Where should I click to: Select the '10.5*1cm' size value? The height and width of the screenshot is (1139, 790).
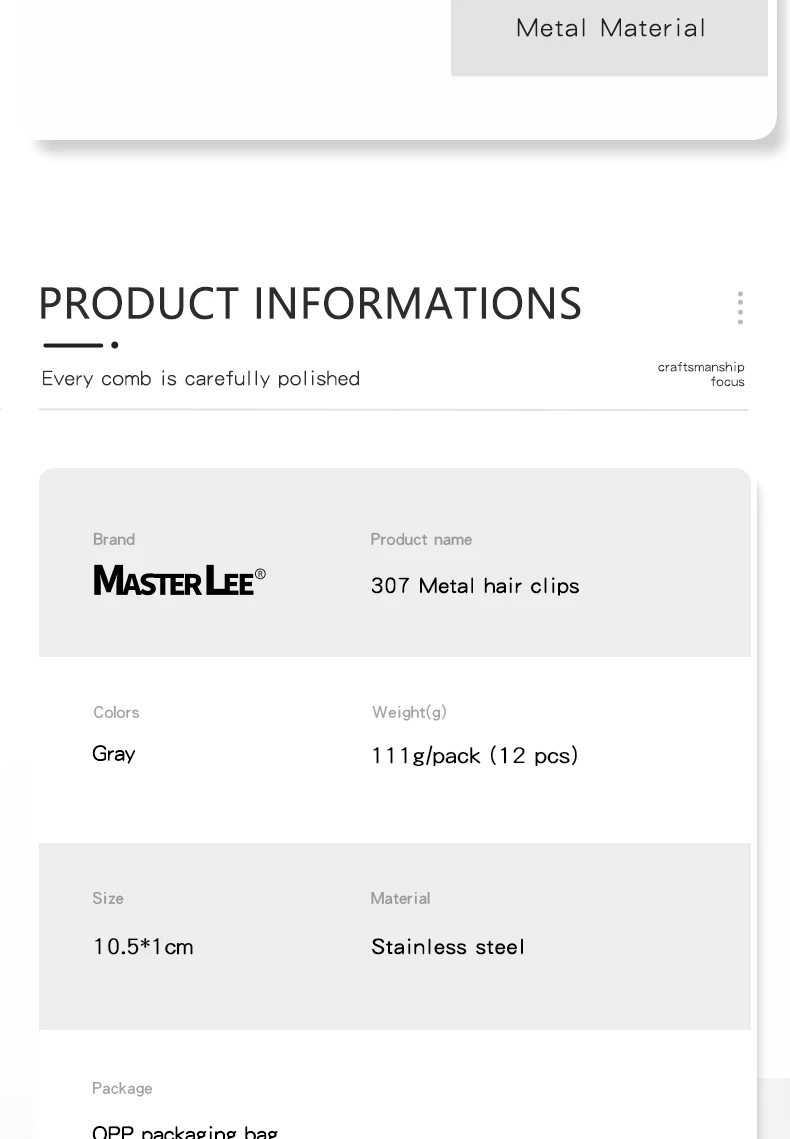click(143, 947)
